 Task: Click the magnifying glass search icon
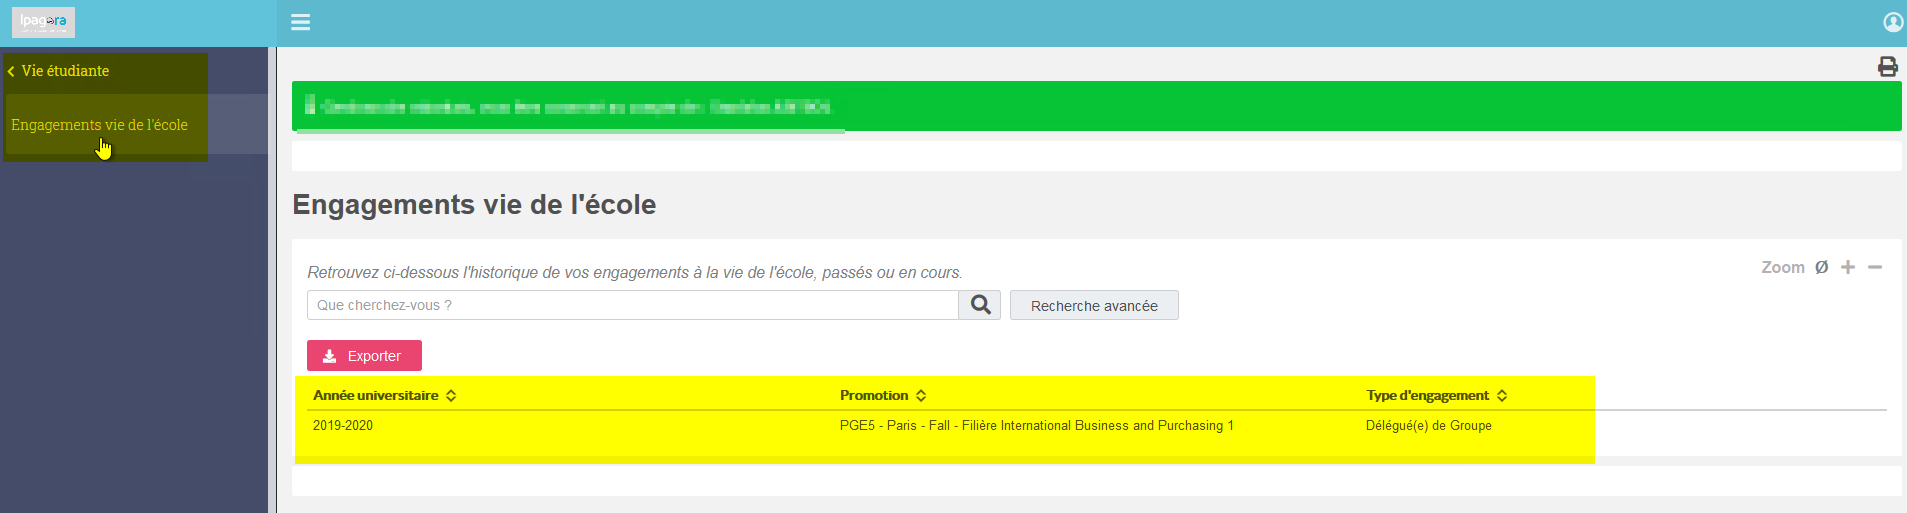pyautogui.click(x=980, y=305)
